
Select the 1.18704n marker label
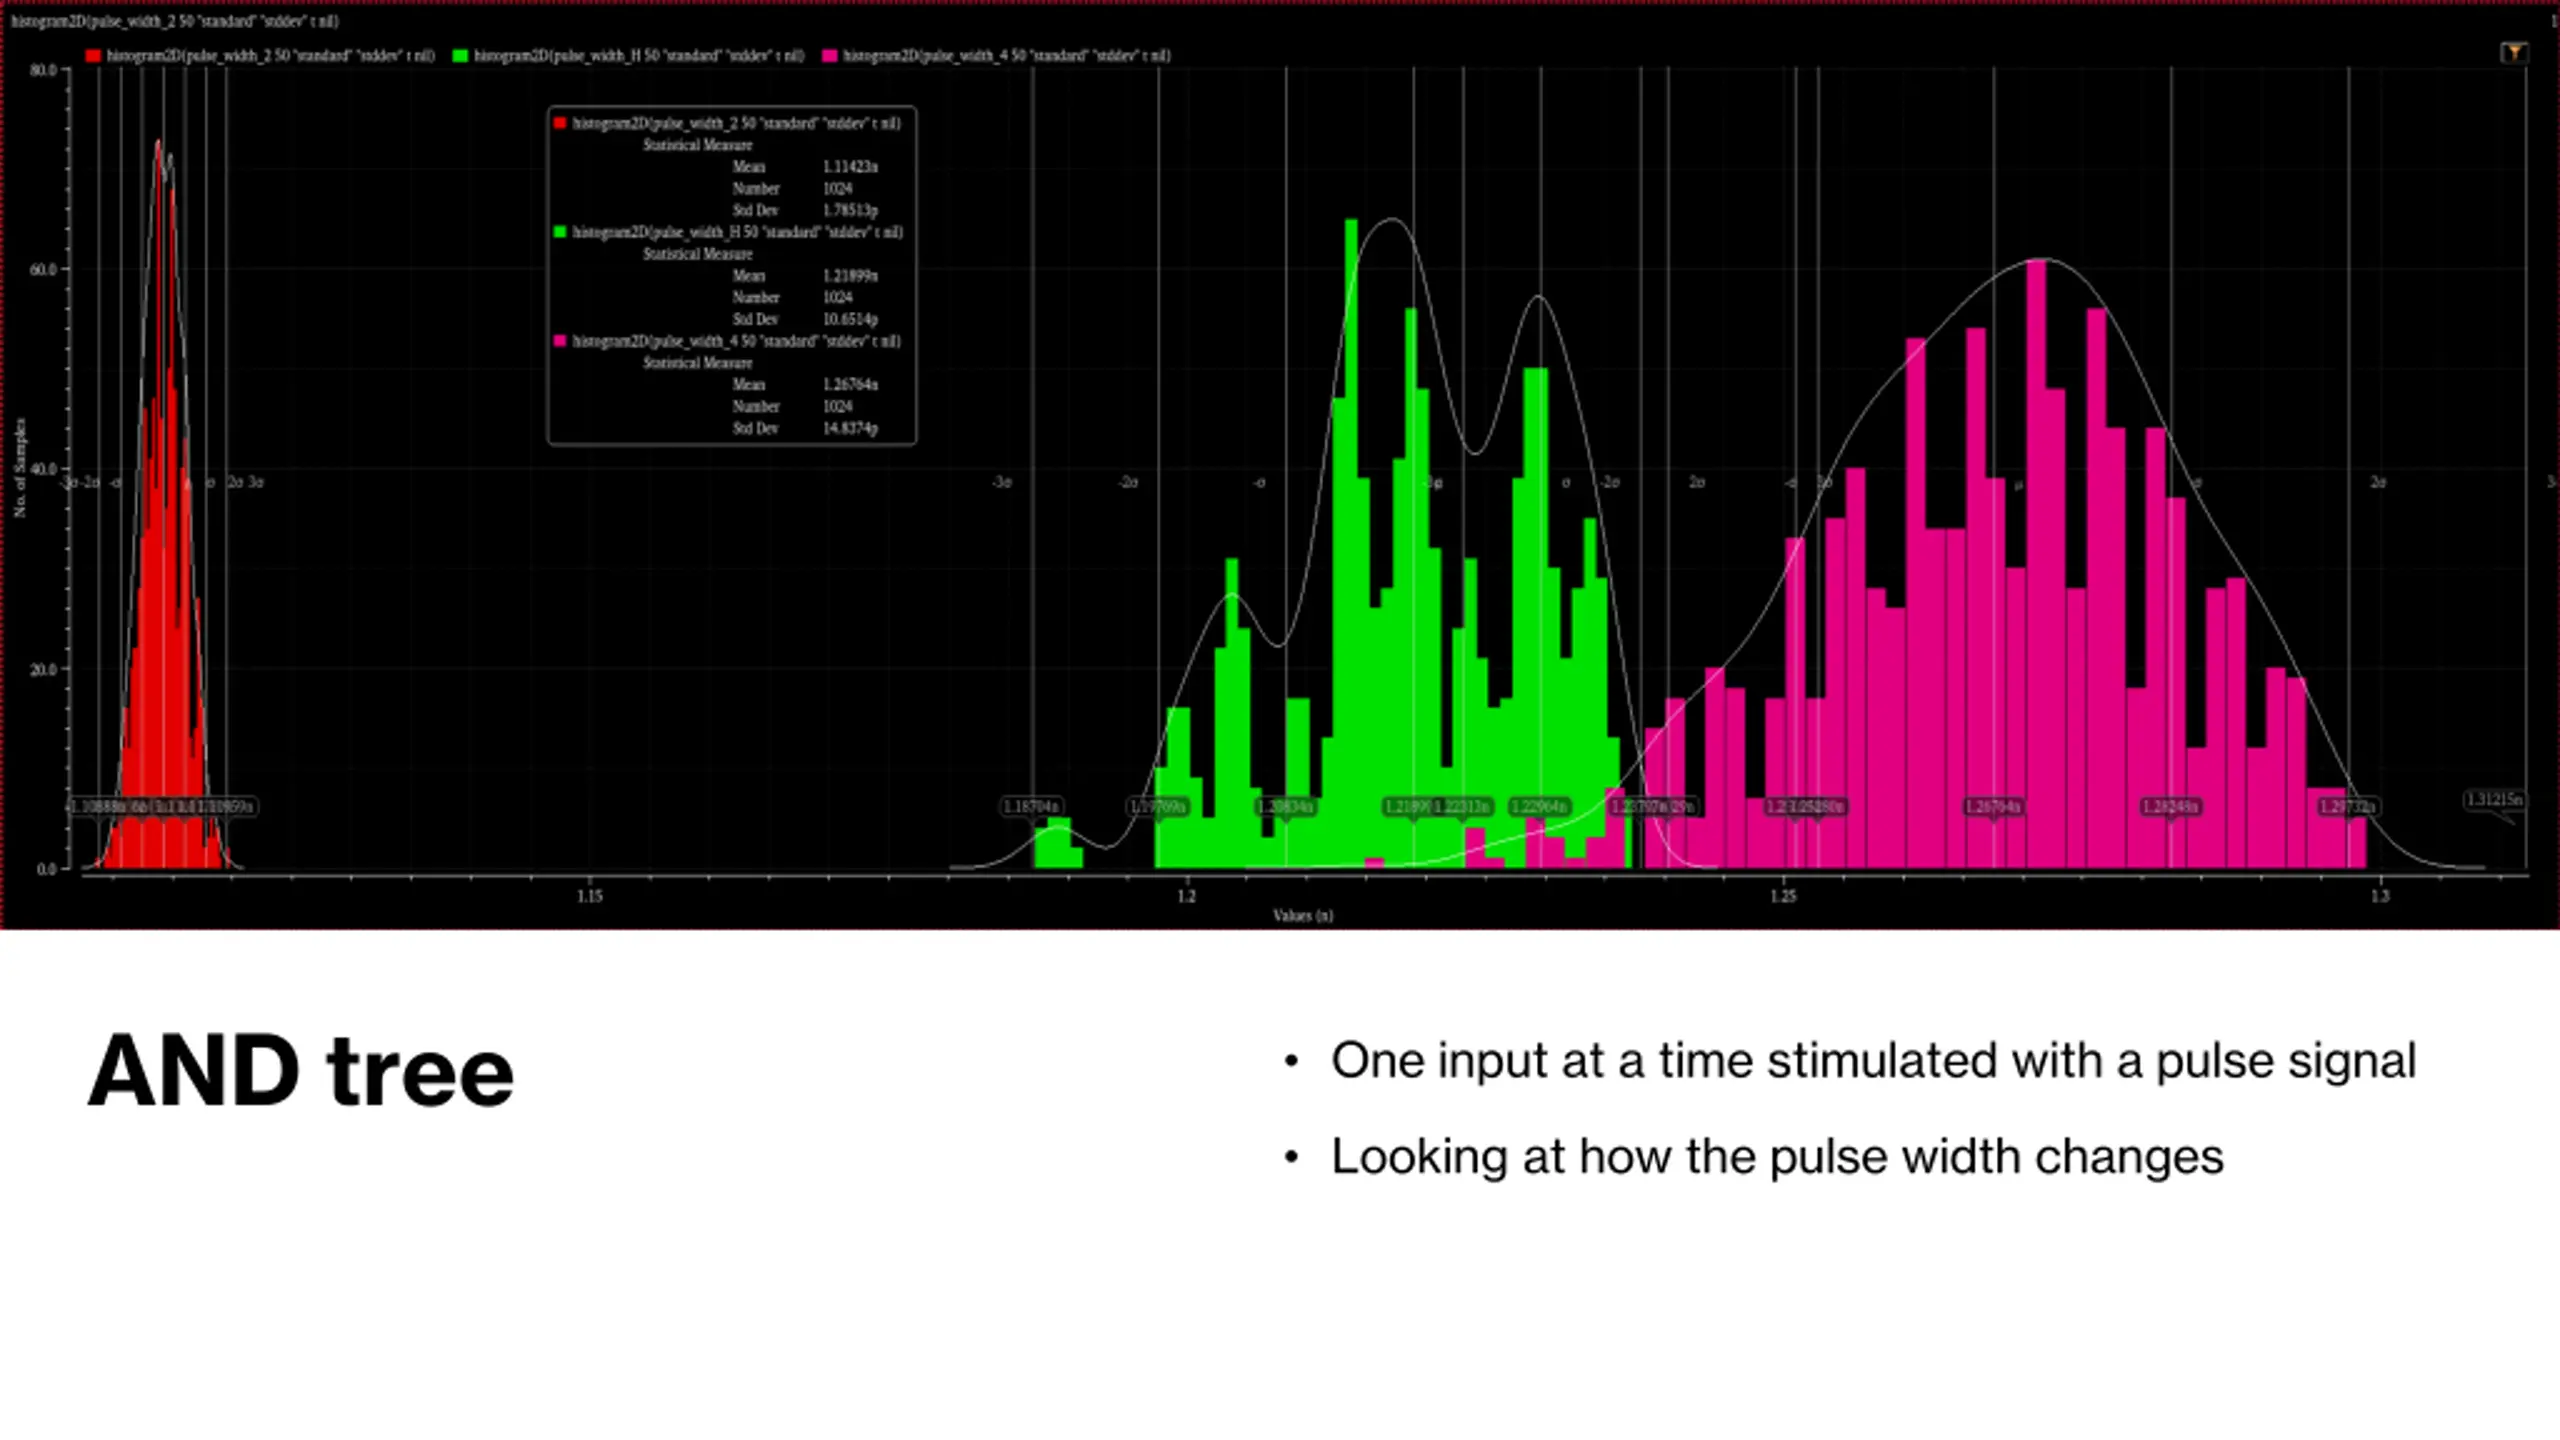point(1031,806)
